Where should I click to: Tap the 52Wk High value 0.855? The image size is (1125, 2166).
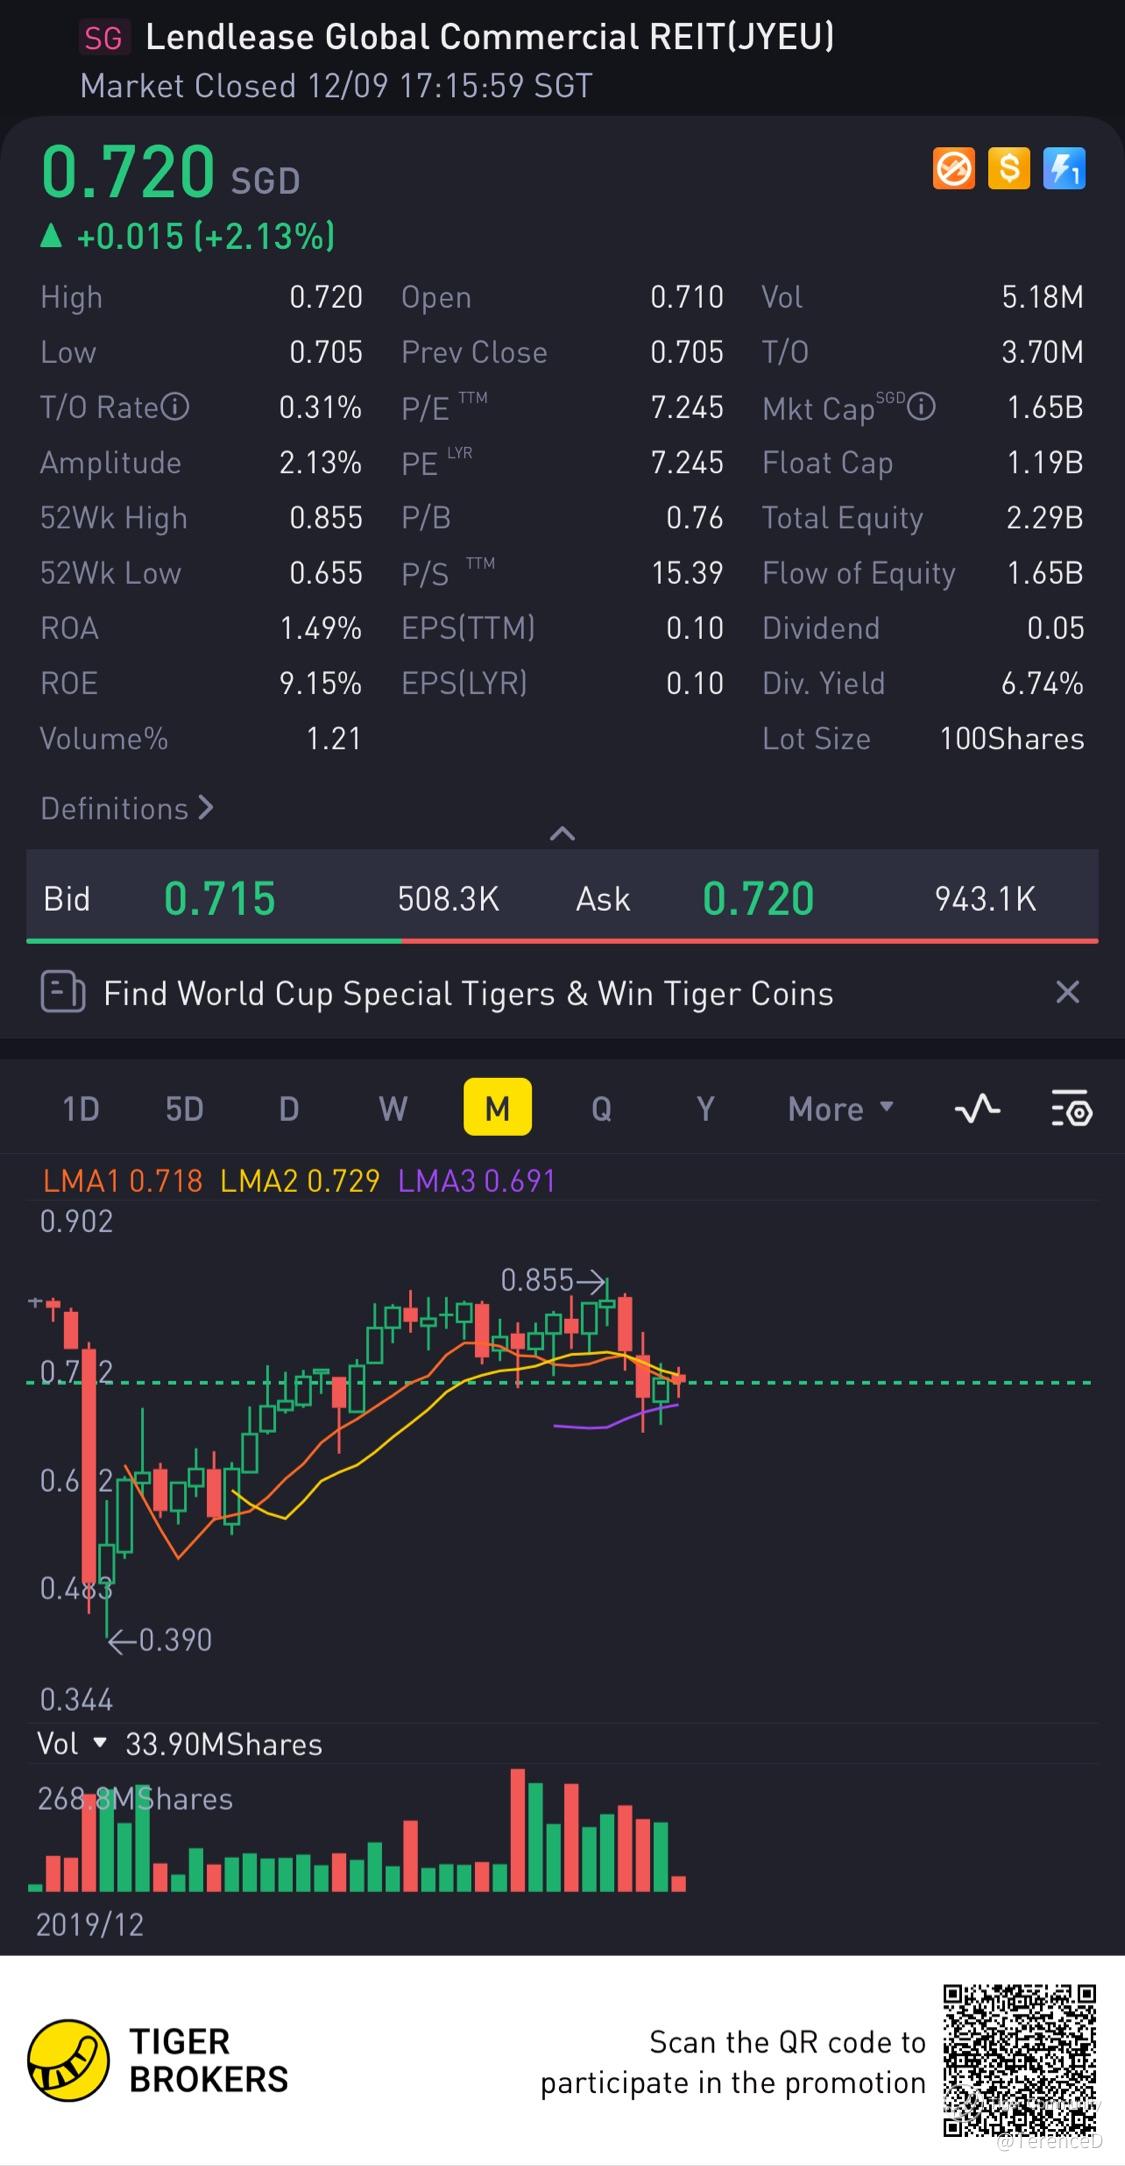(x=326, y=517)
